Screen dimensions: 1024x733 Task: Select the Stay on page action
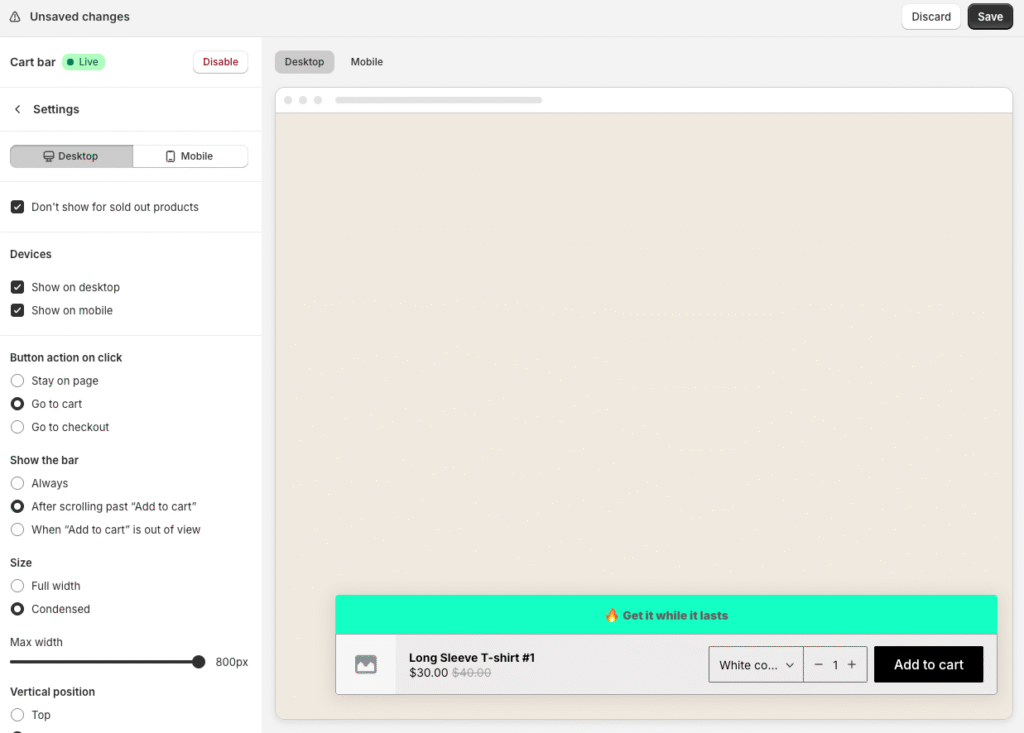tap(17, 380)
